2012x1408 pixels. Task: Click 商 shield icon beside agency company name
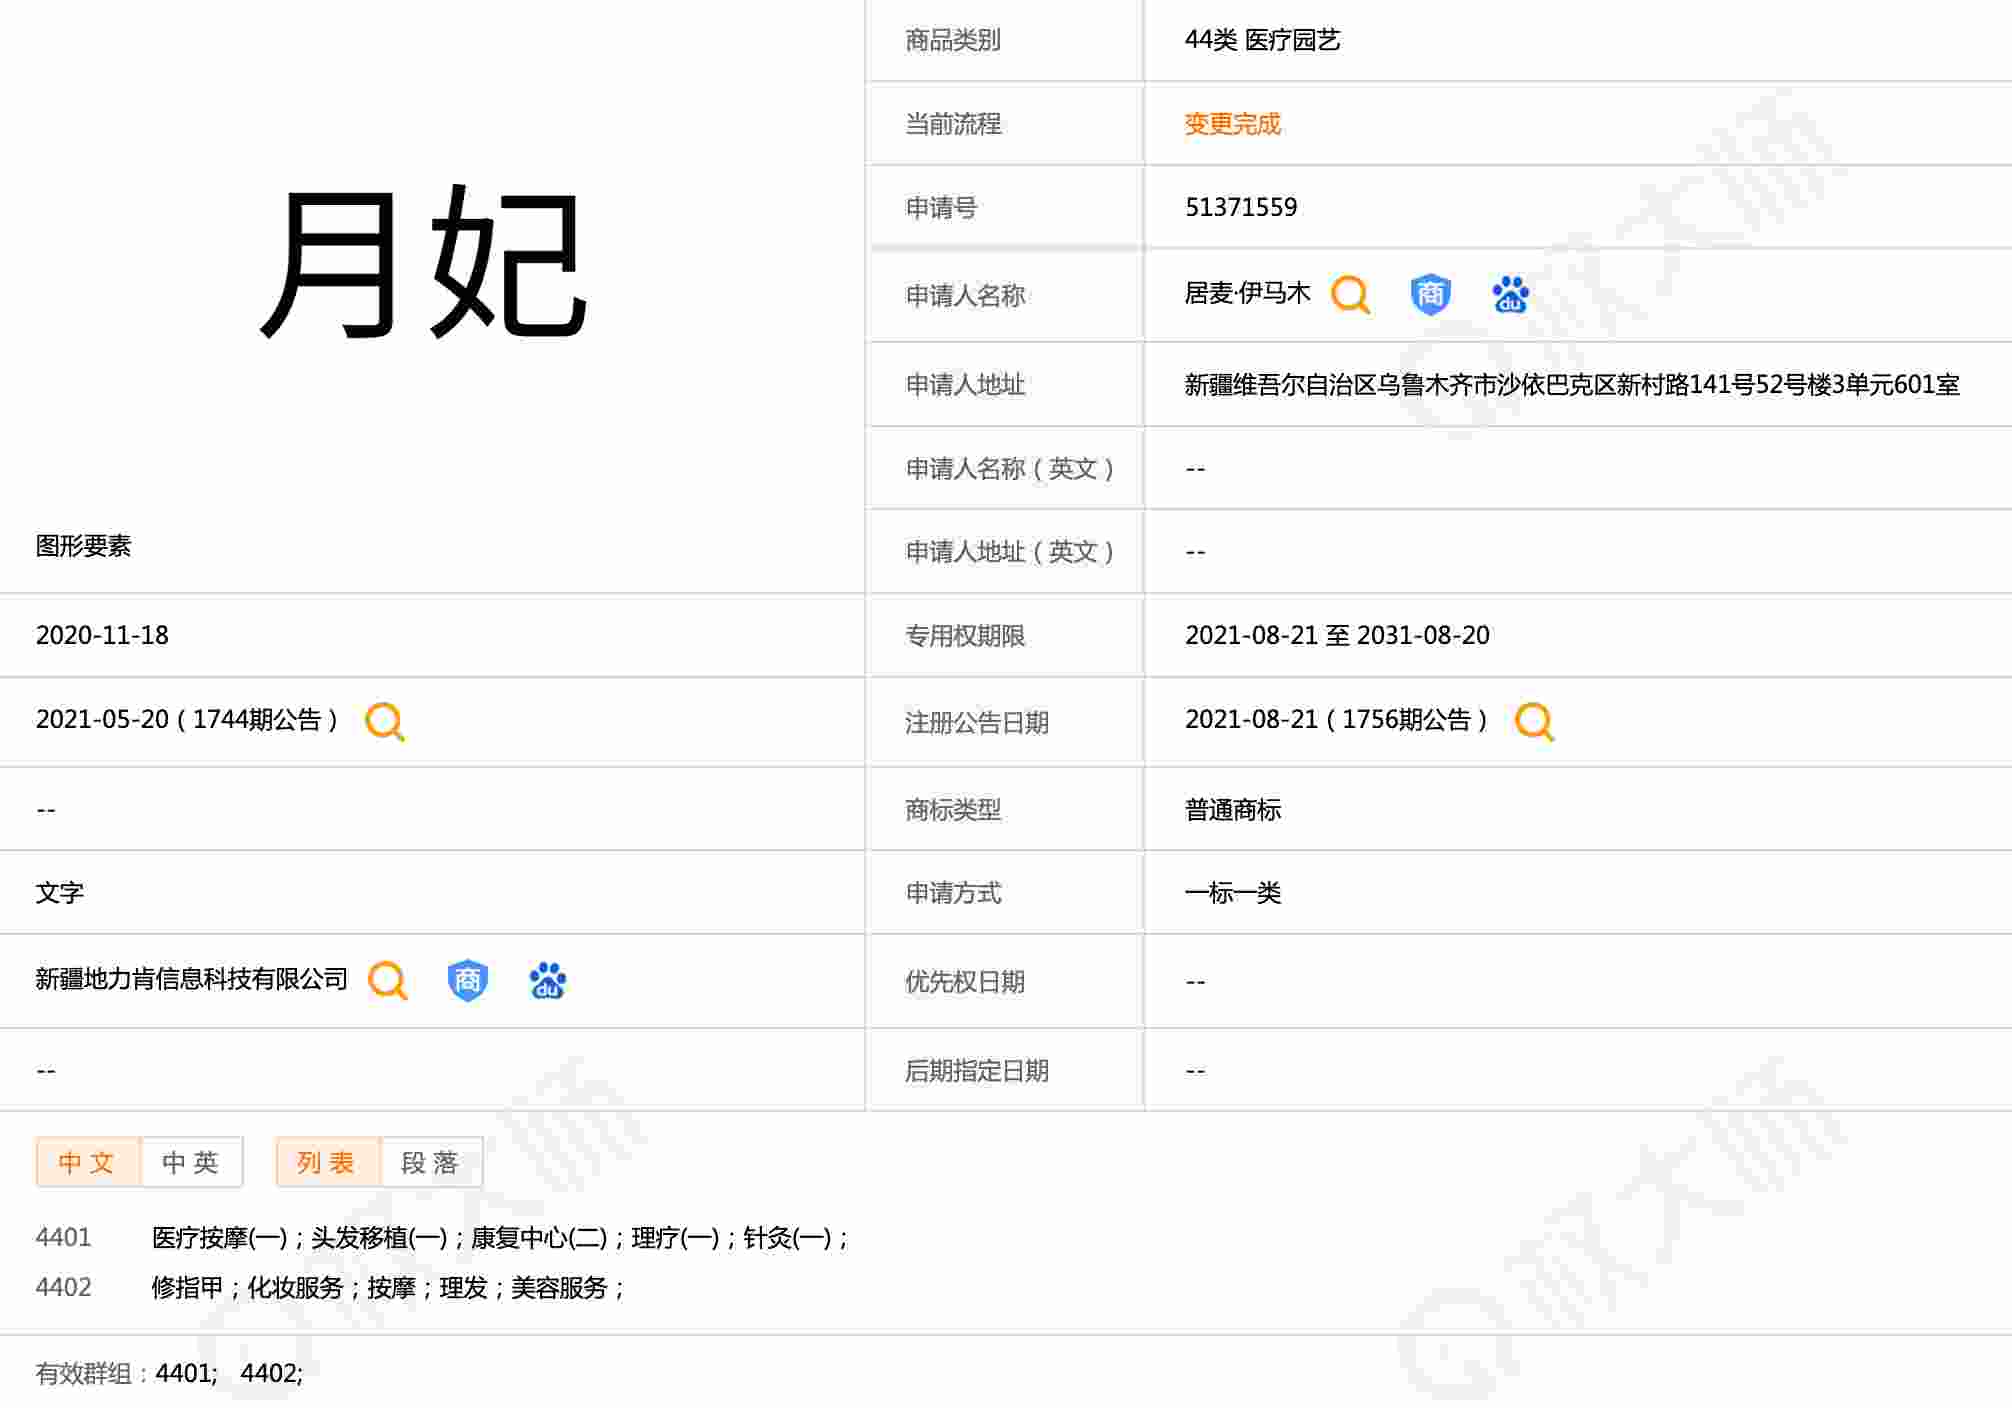(467, 981)
